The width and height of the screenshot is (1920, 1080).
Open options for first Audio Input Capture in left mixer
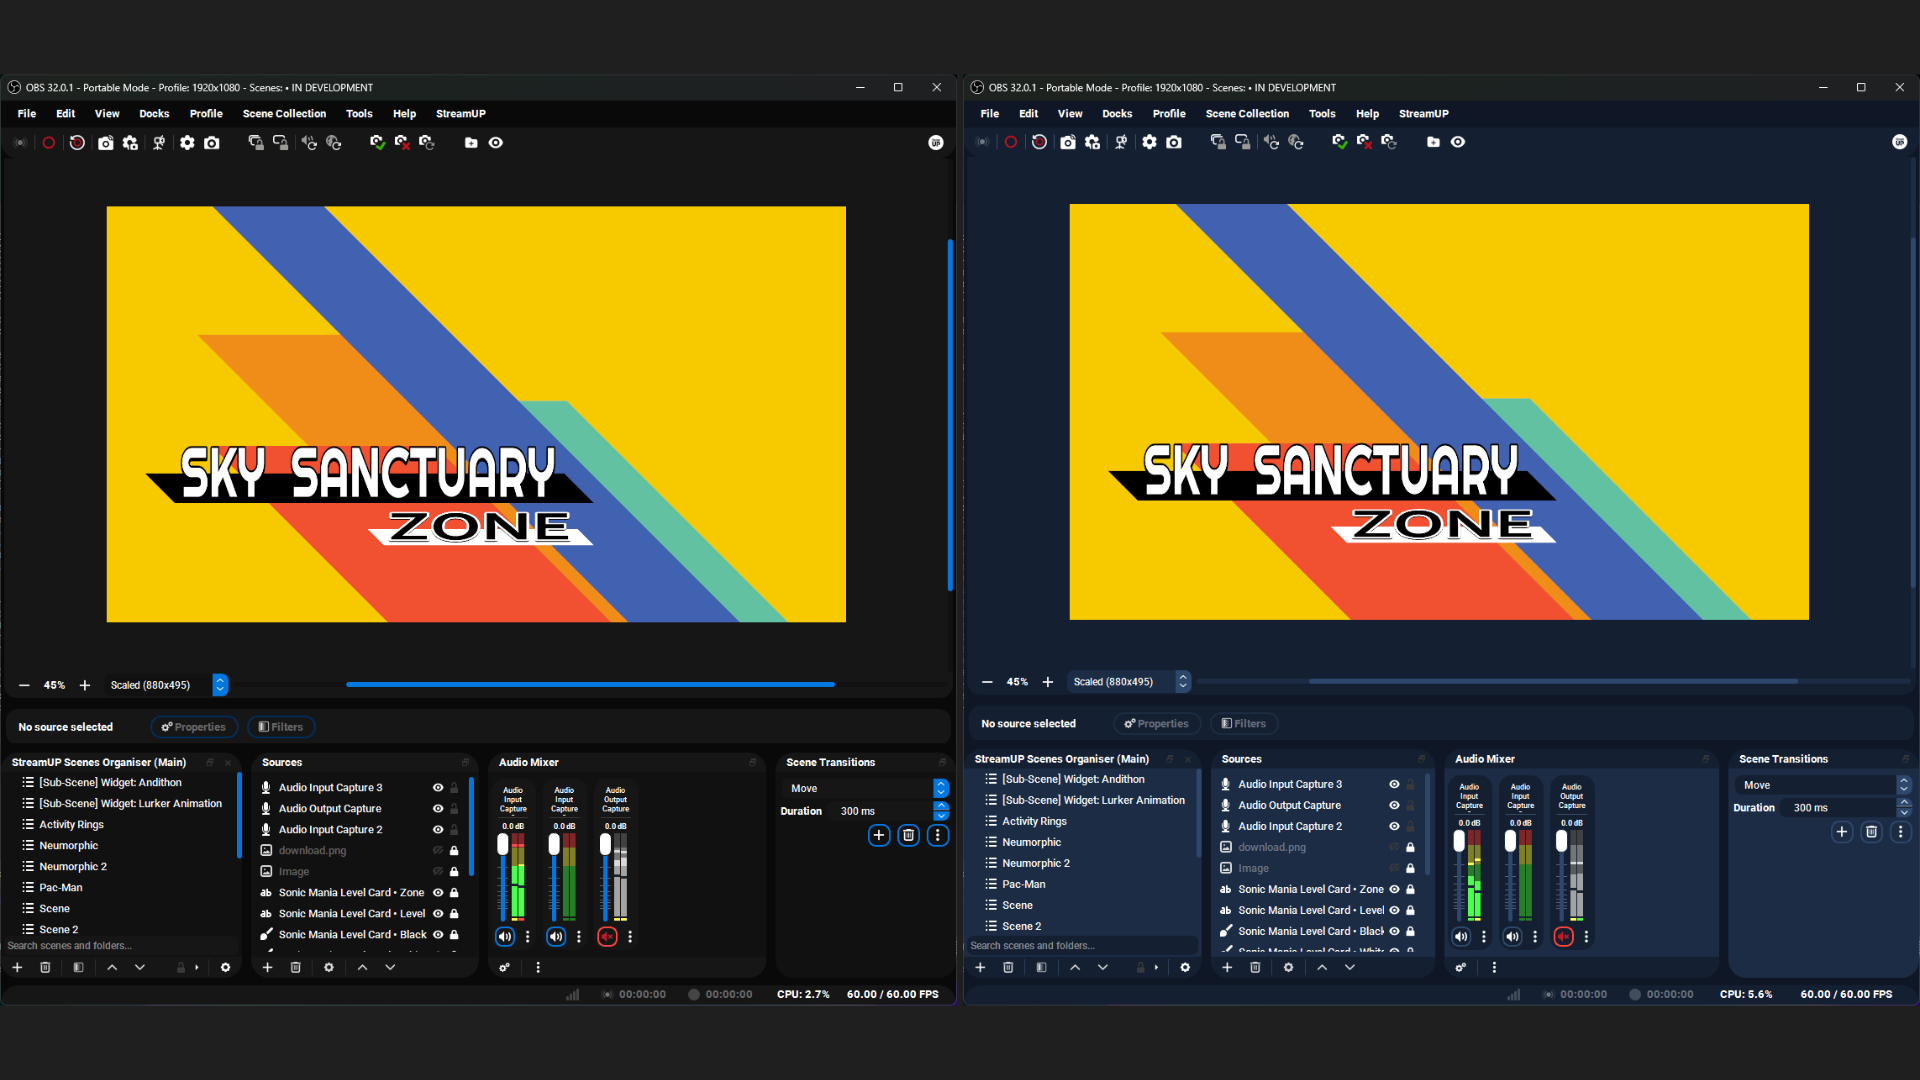(528, 937)
